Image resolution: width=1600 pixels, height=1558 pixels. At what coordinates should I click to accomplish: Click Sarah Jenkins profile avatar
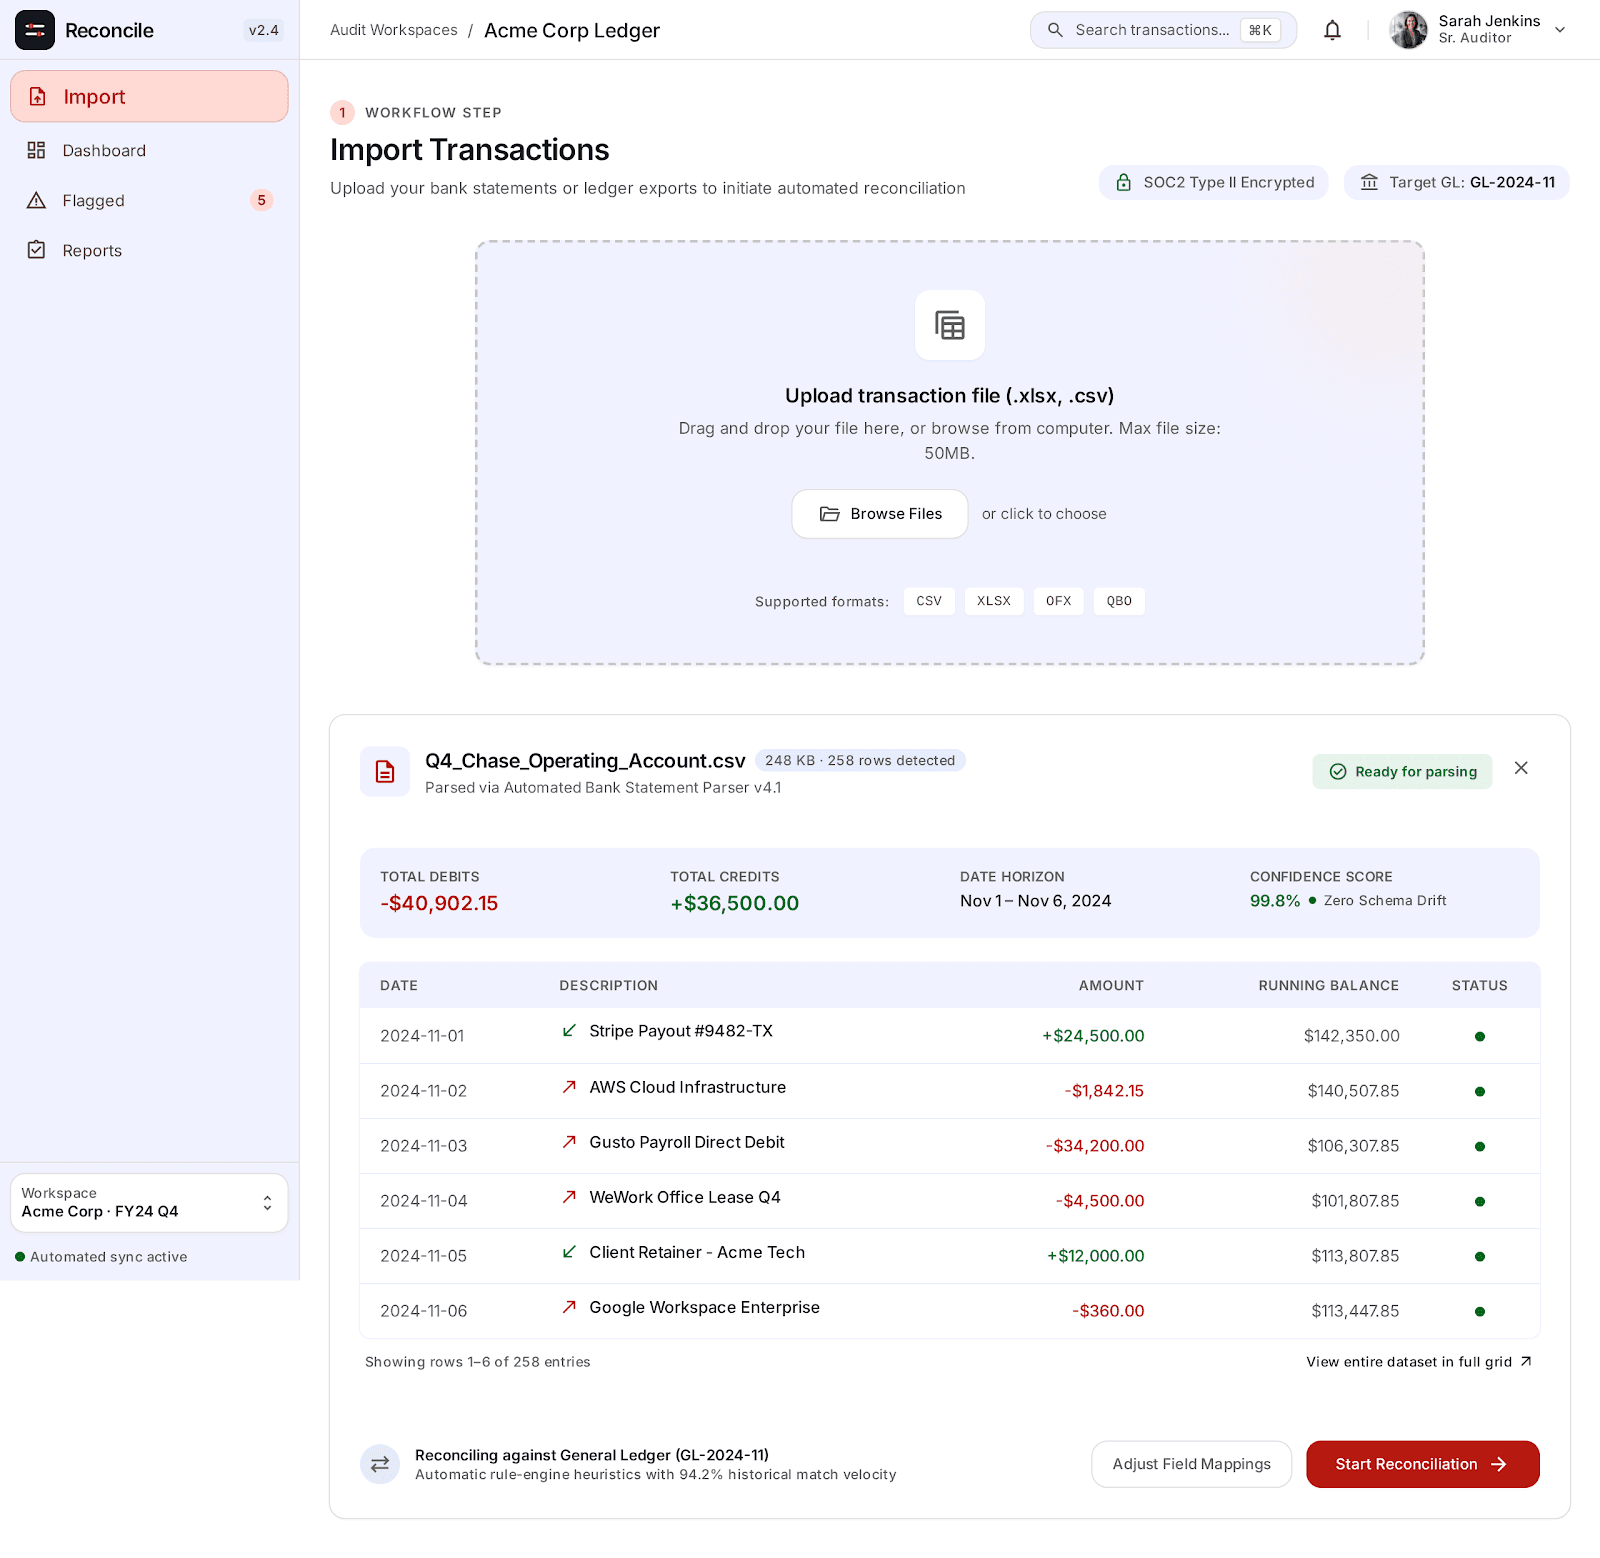[1408, 30]
